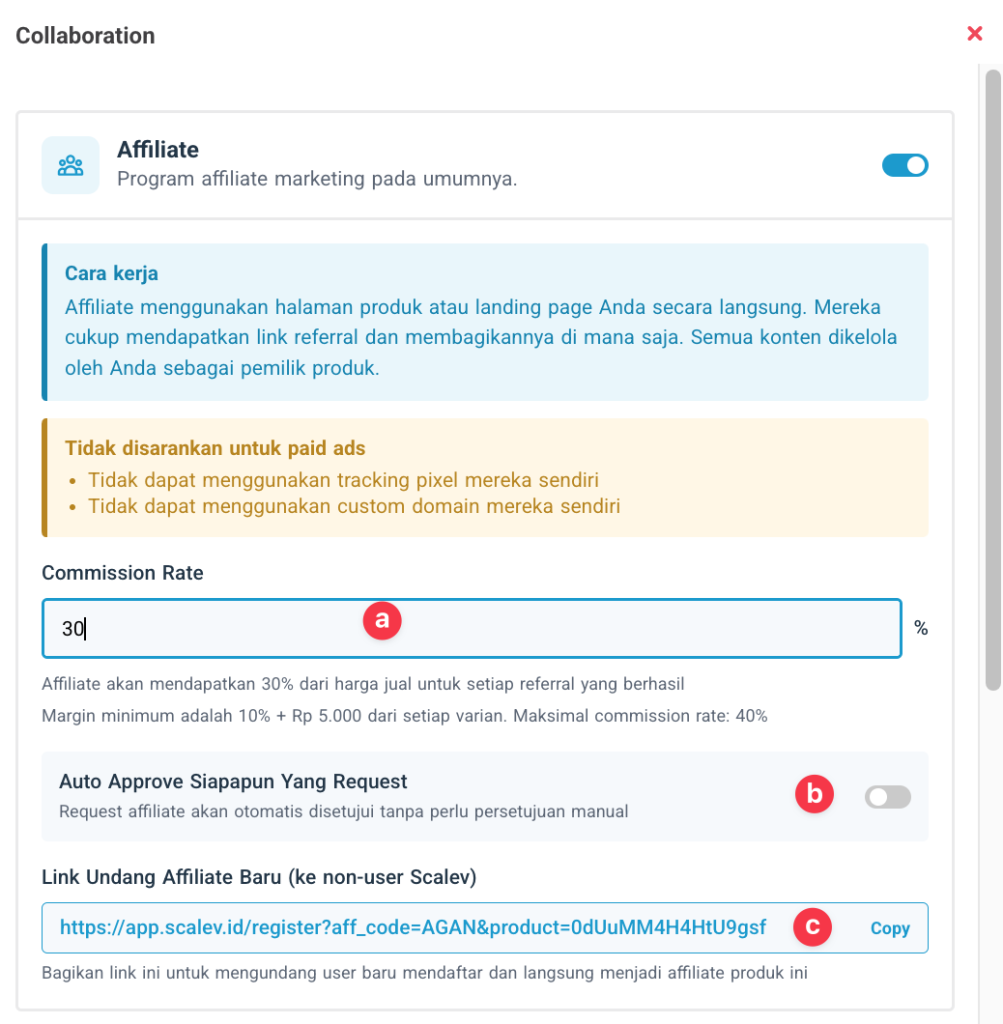Click the custom domain warning bullet

[354, 506]
